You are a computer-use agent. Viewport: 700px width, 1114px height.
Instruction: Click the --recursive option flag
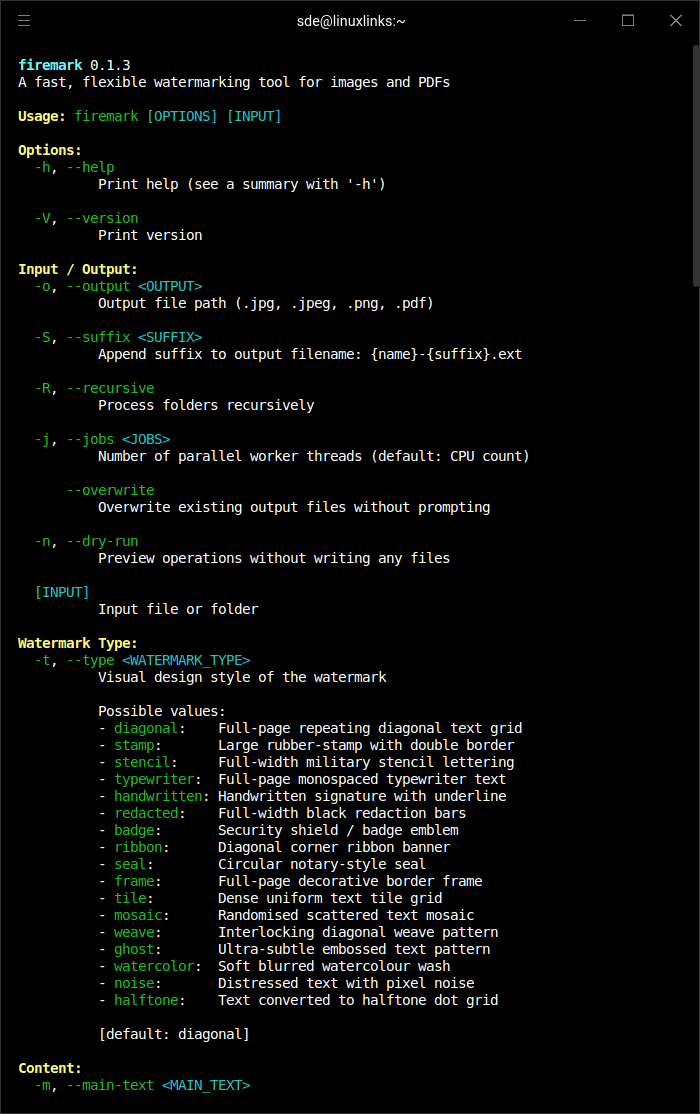coord(110,388)
